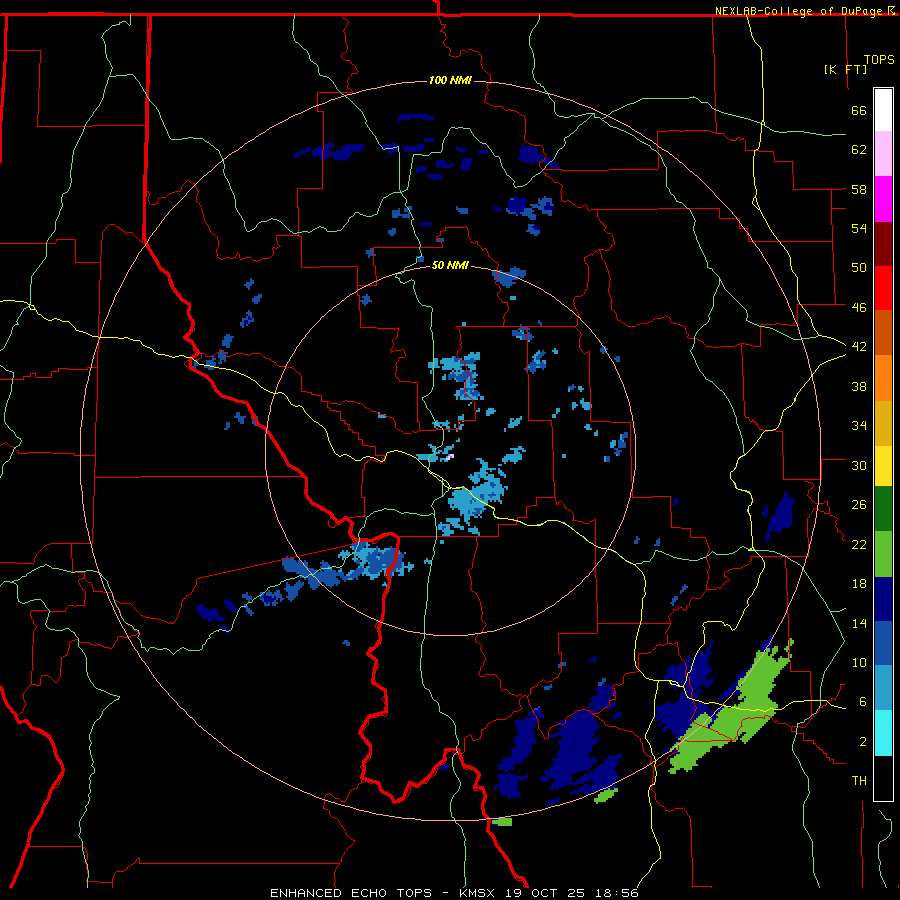The width and height of the screenshot is (900, 900).
Task: Click the '50 NMI' range ring label
Action: tap(450, 266)
